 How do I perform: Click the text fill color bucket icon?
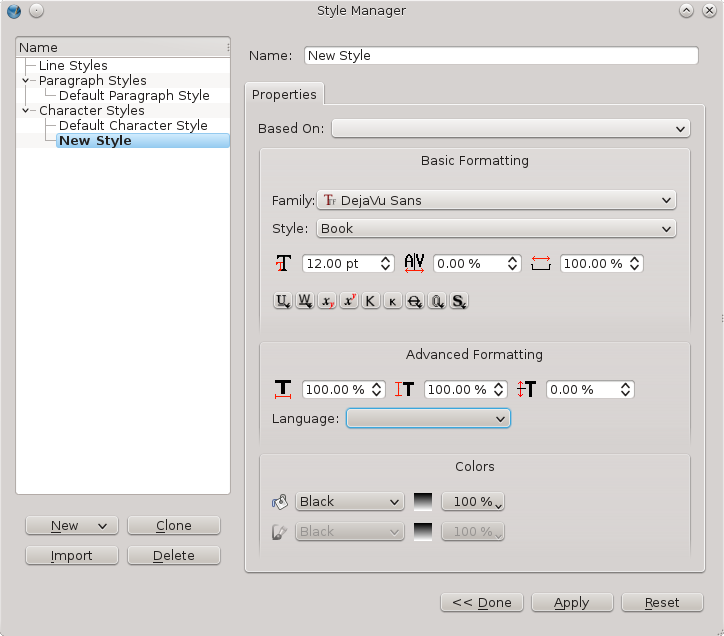(280, 502)
